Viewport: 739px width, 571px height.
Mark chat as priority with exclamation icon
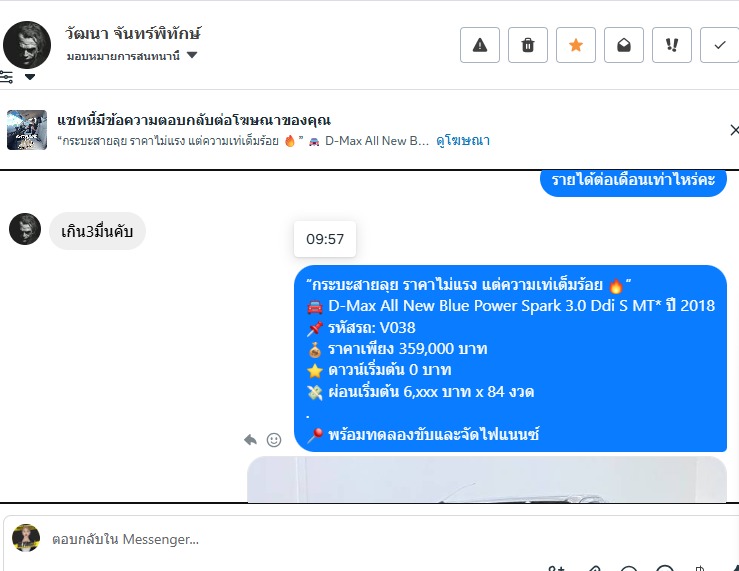pyautogui.click(x=672, y=45)
